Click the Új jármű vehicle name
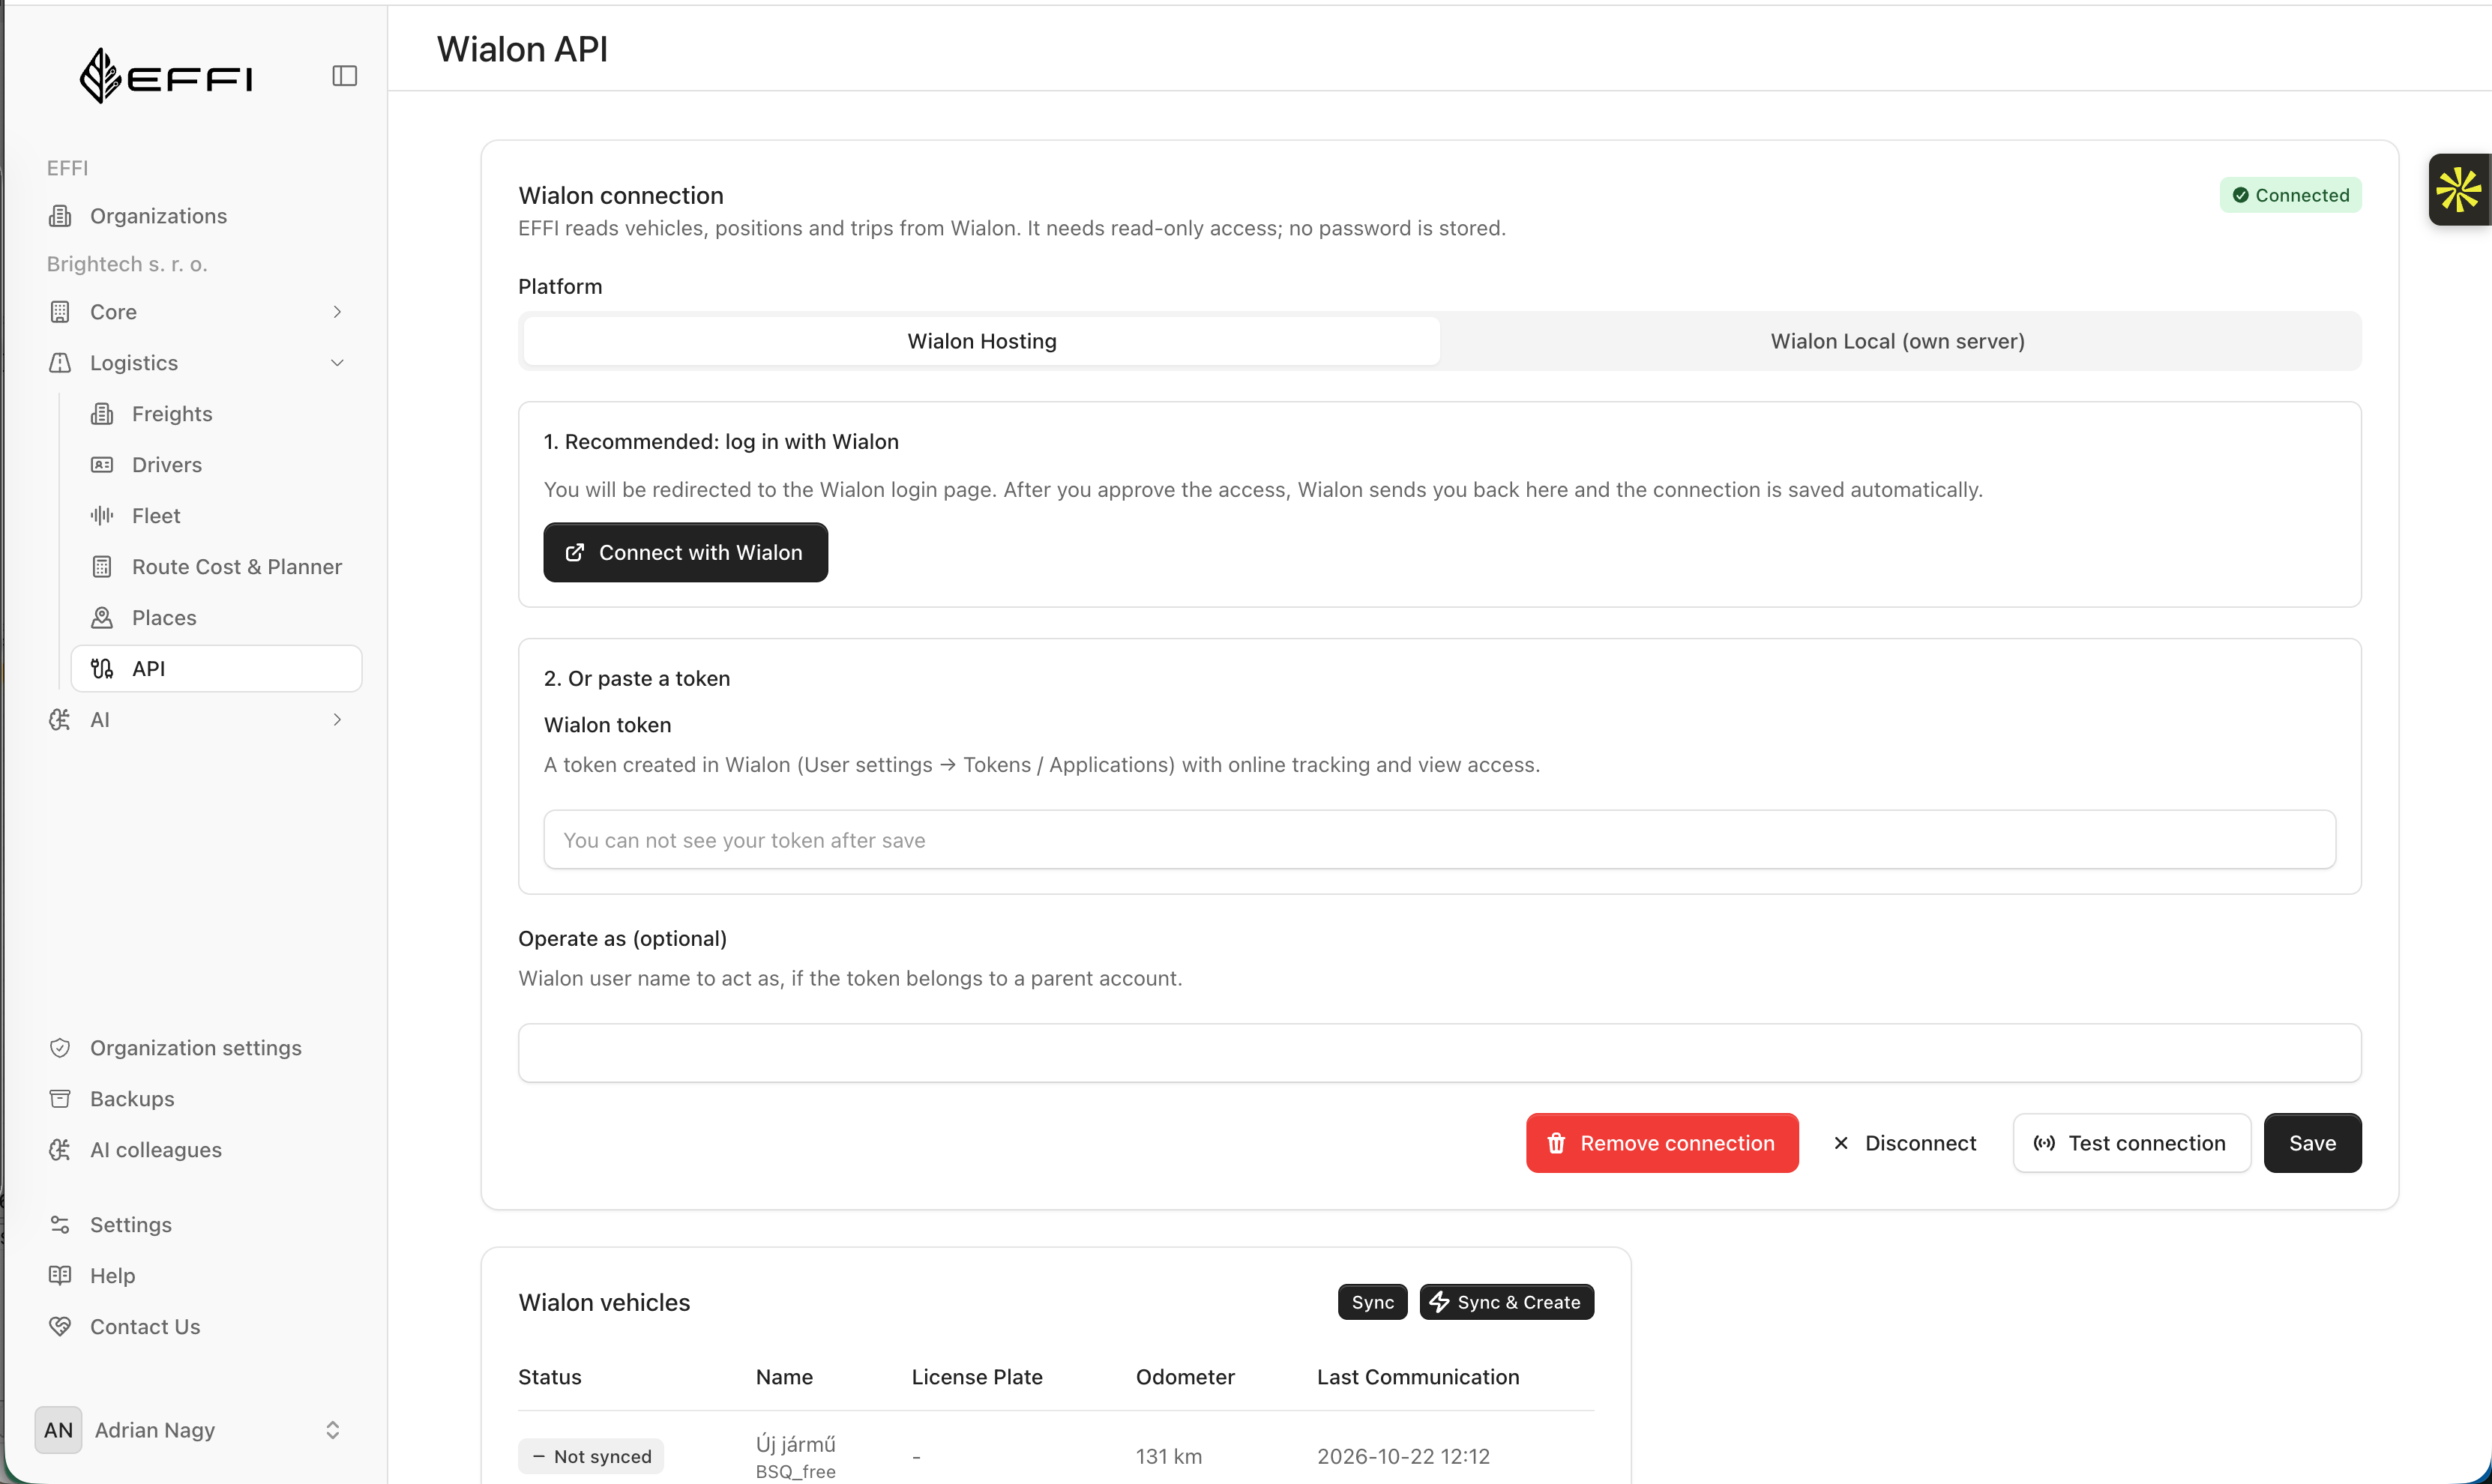 tap(795, 1444)
